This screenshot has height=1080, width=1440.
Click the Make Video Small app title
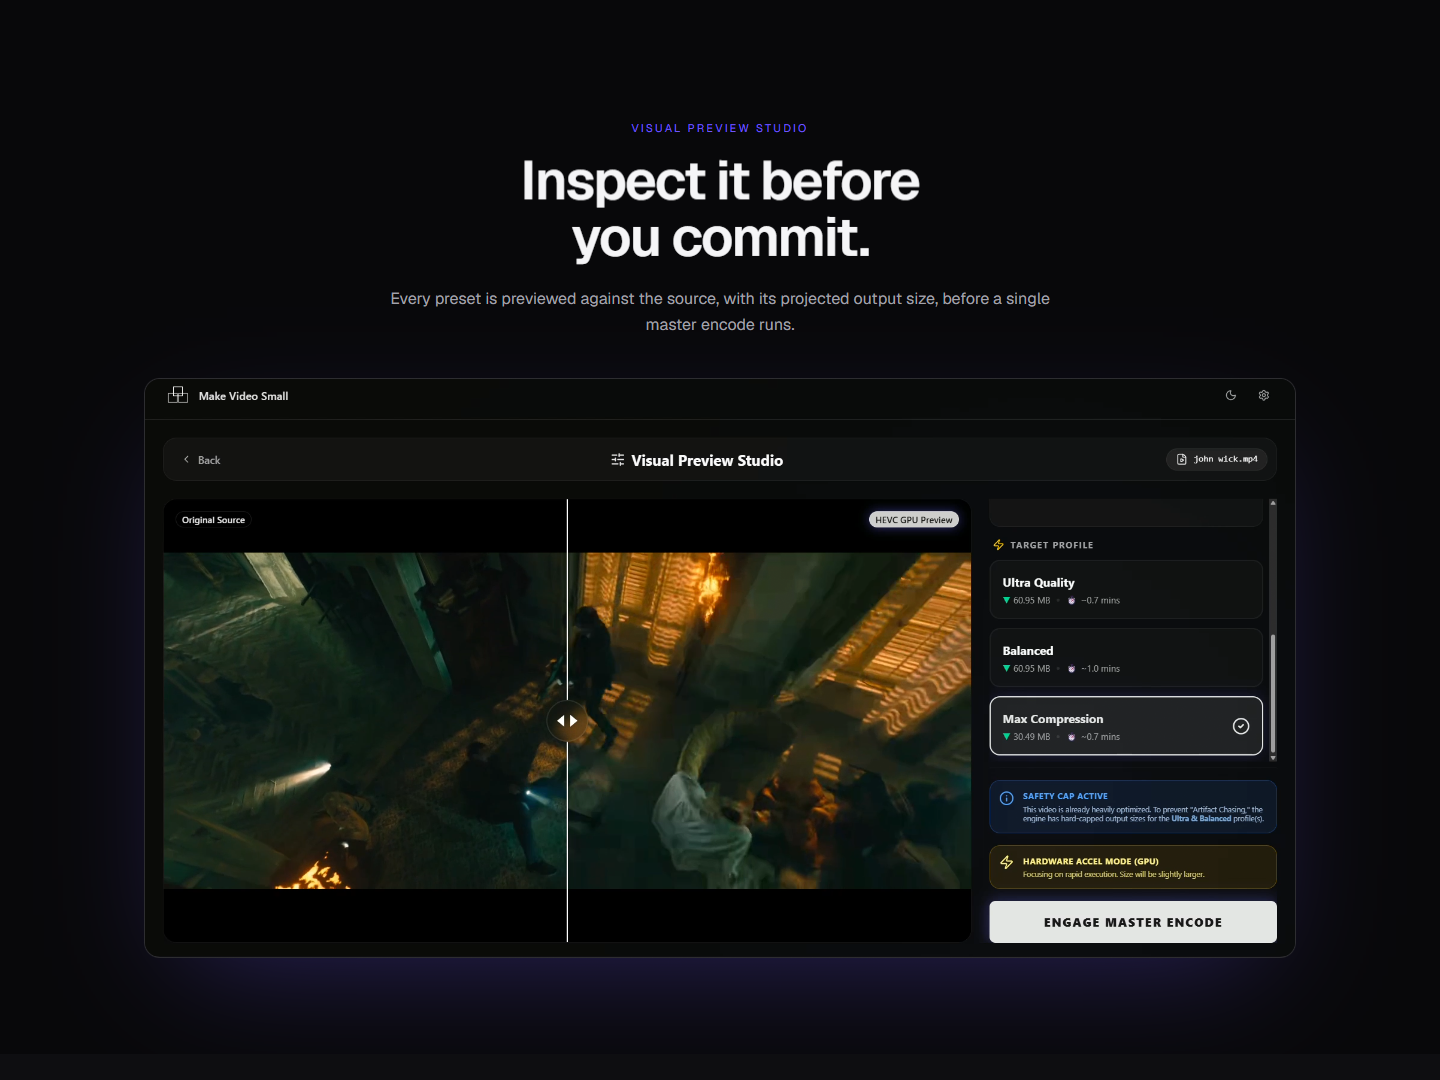click(x=243, y=396)
